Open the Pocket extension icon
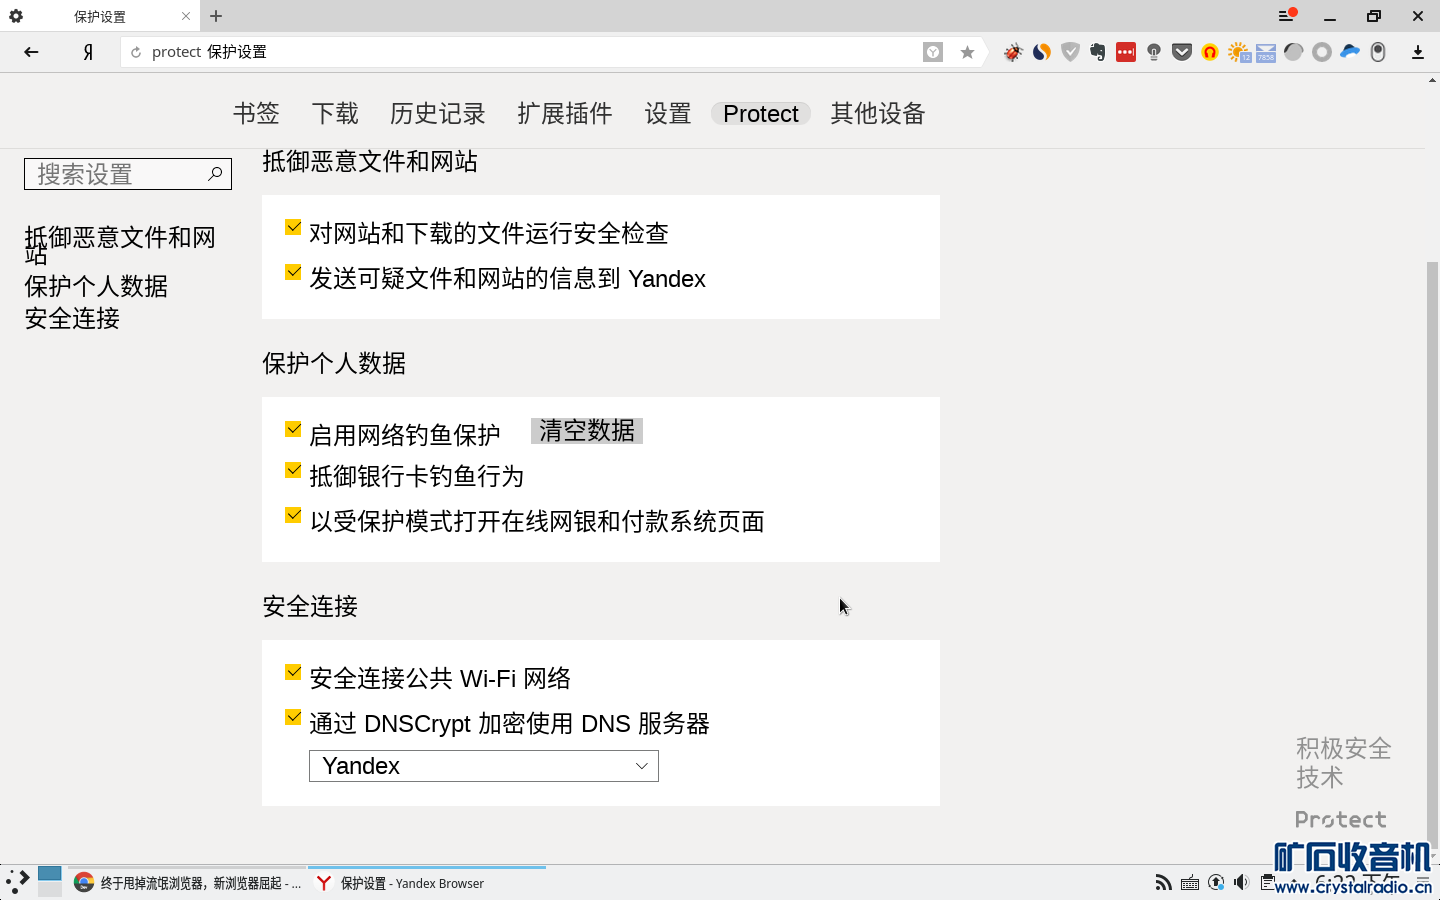This screenshot has height=900, width=1440. 1182,52
